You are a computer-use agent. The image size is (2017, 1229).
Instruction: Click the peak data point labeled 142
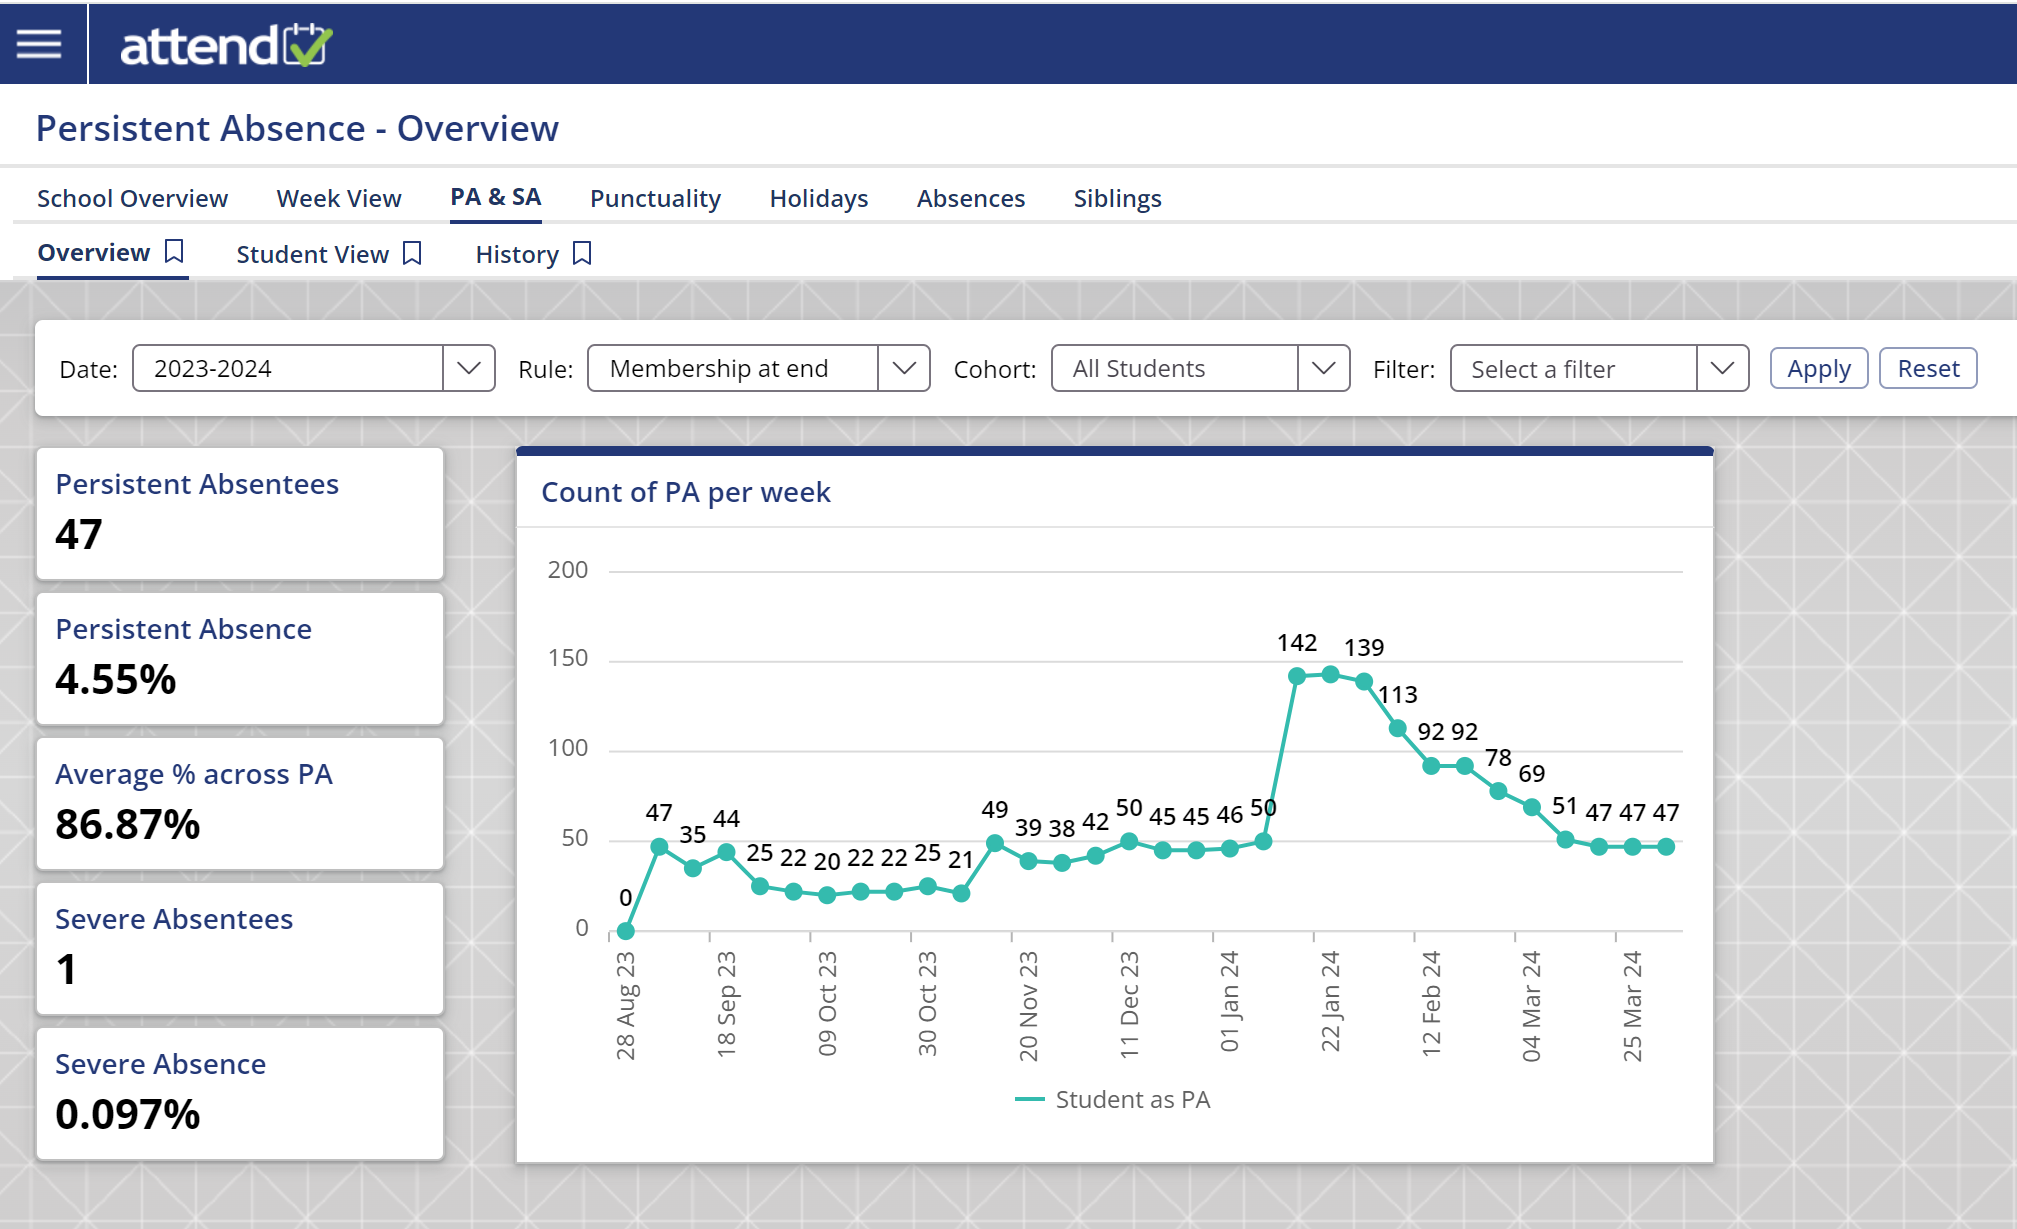pos(1297,676)
